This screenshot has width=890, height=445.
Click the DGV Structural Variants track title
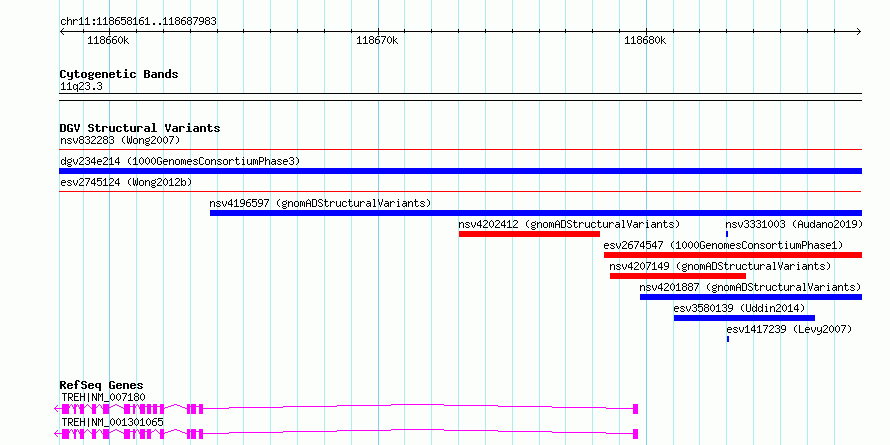pos(140,128)
